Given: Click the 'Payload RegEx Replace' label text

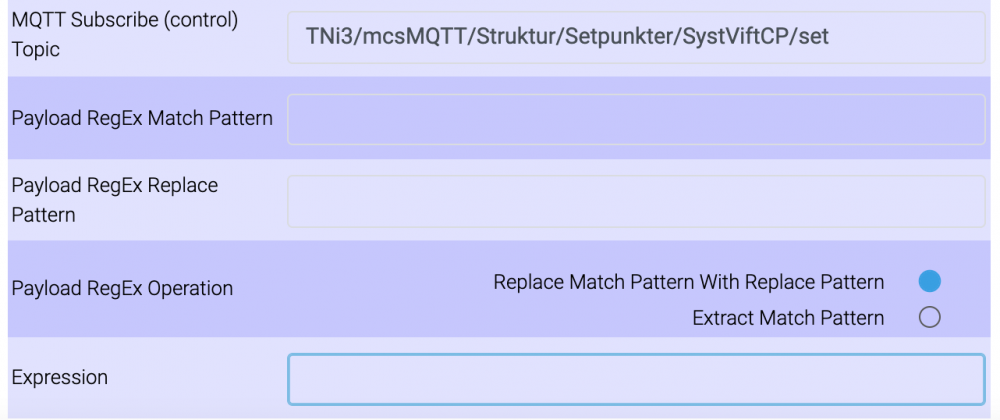Looking at the screenshot, I should [115, 186].
